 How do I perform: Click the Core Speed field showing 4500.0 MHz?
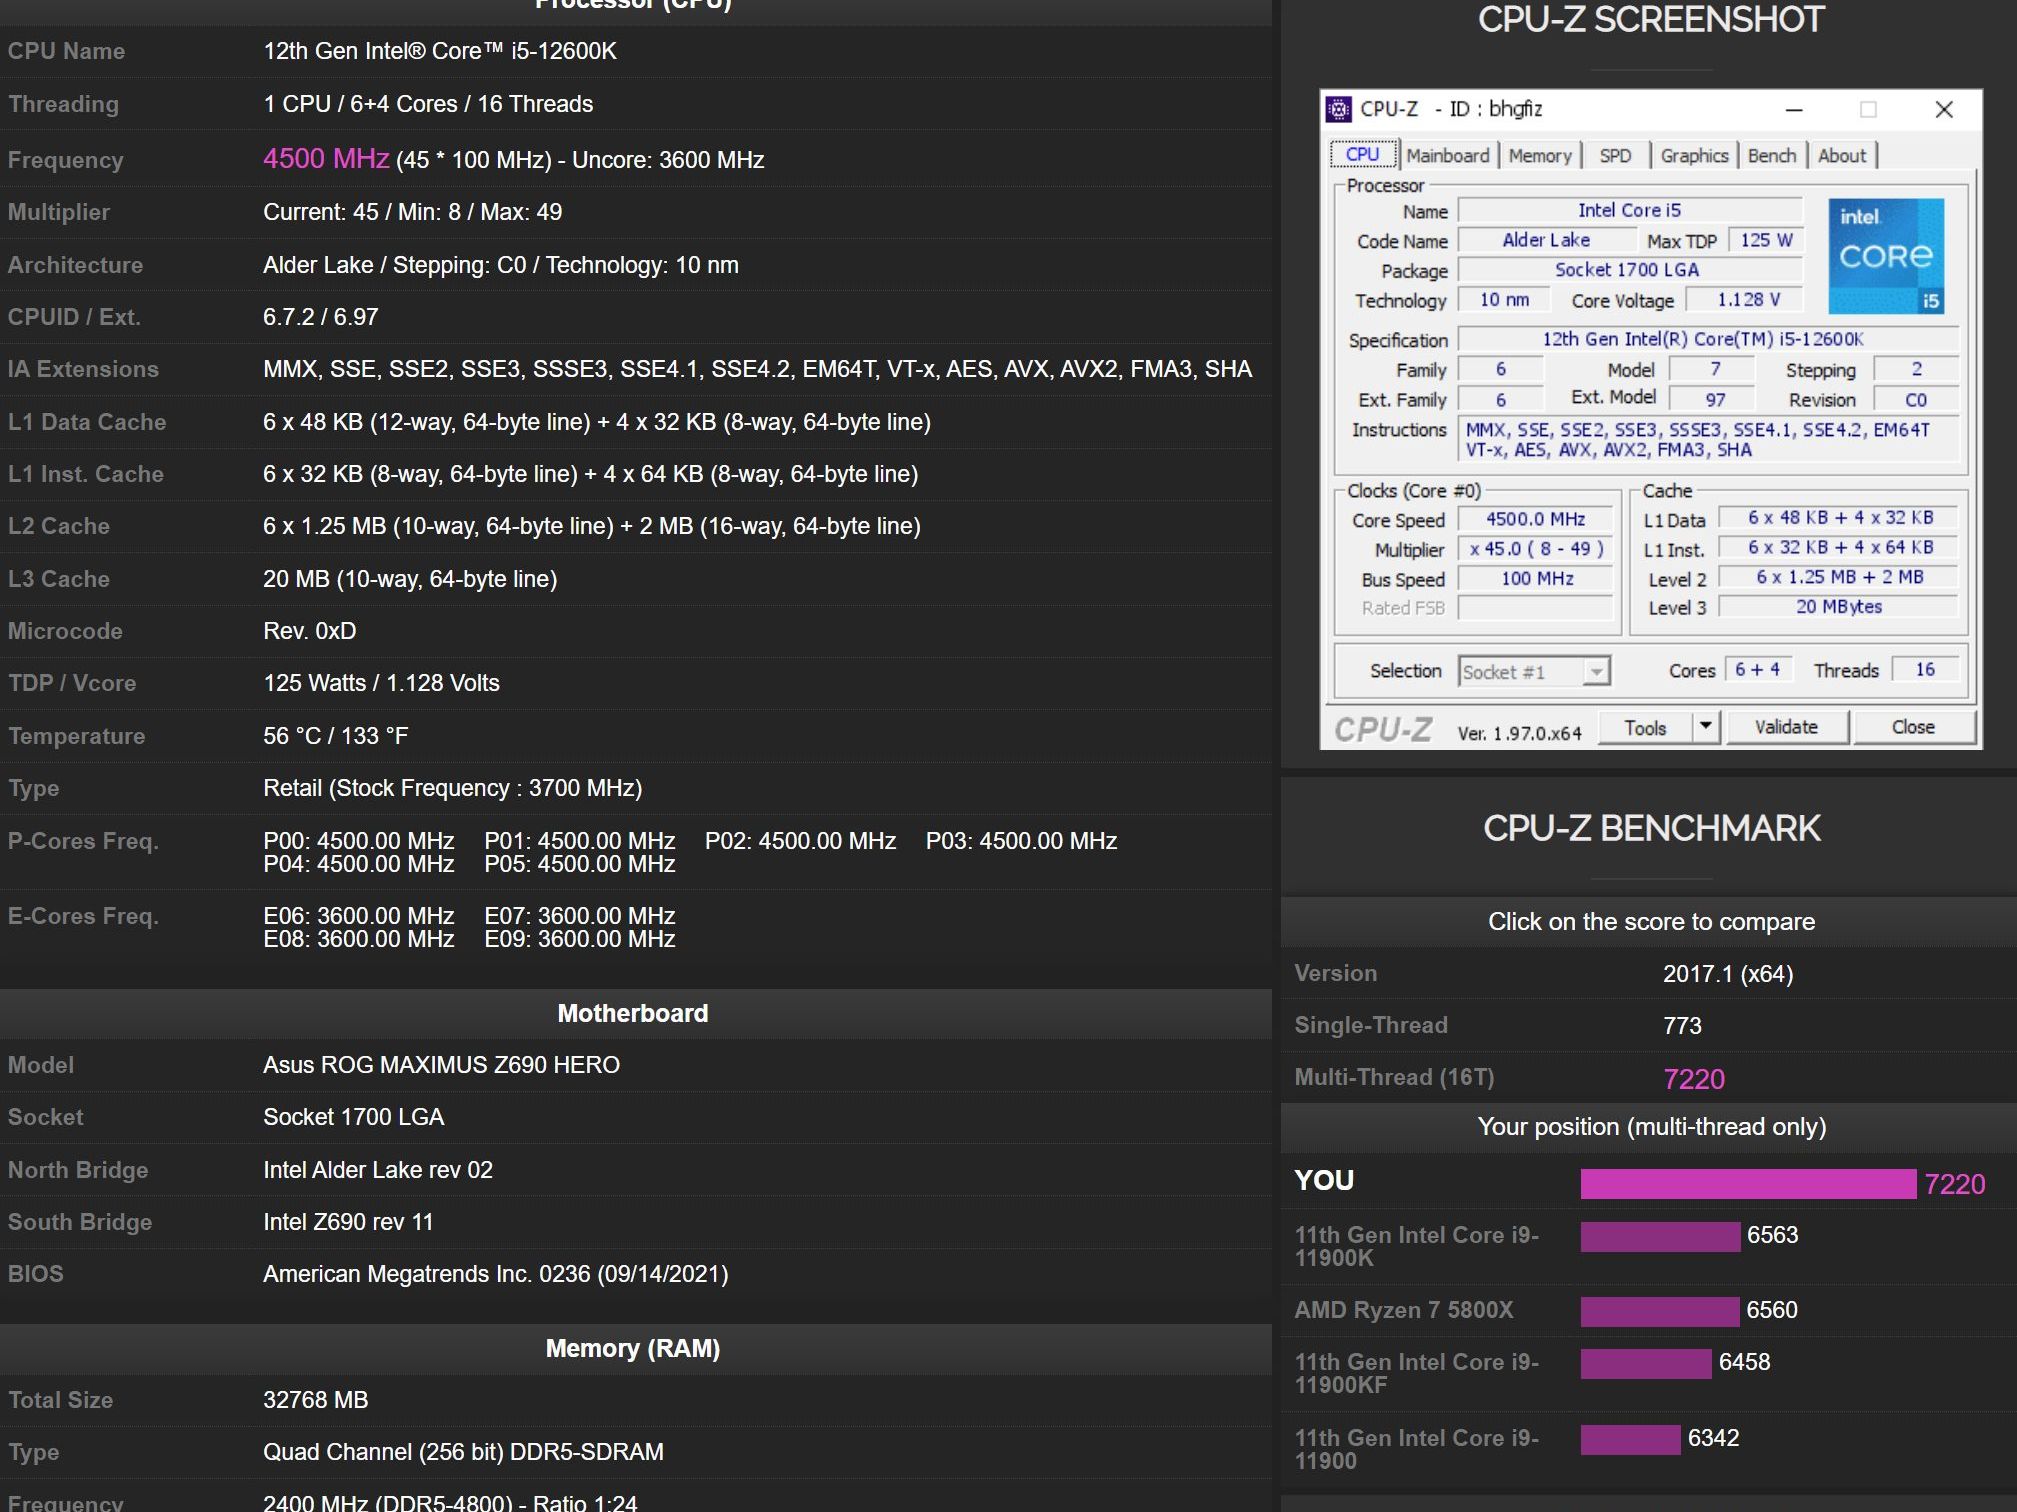coord(1535,519)
